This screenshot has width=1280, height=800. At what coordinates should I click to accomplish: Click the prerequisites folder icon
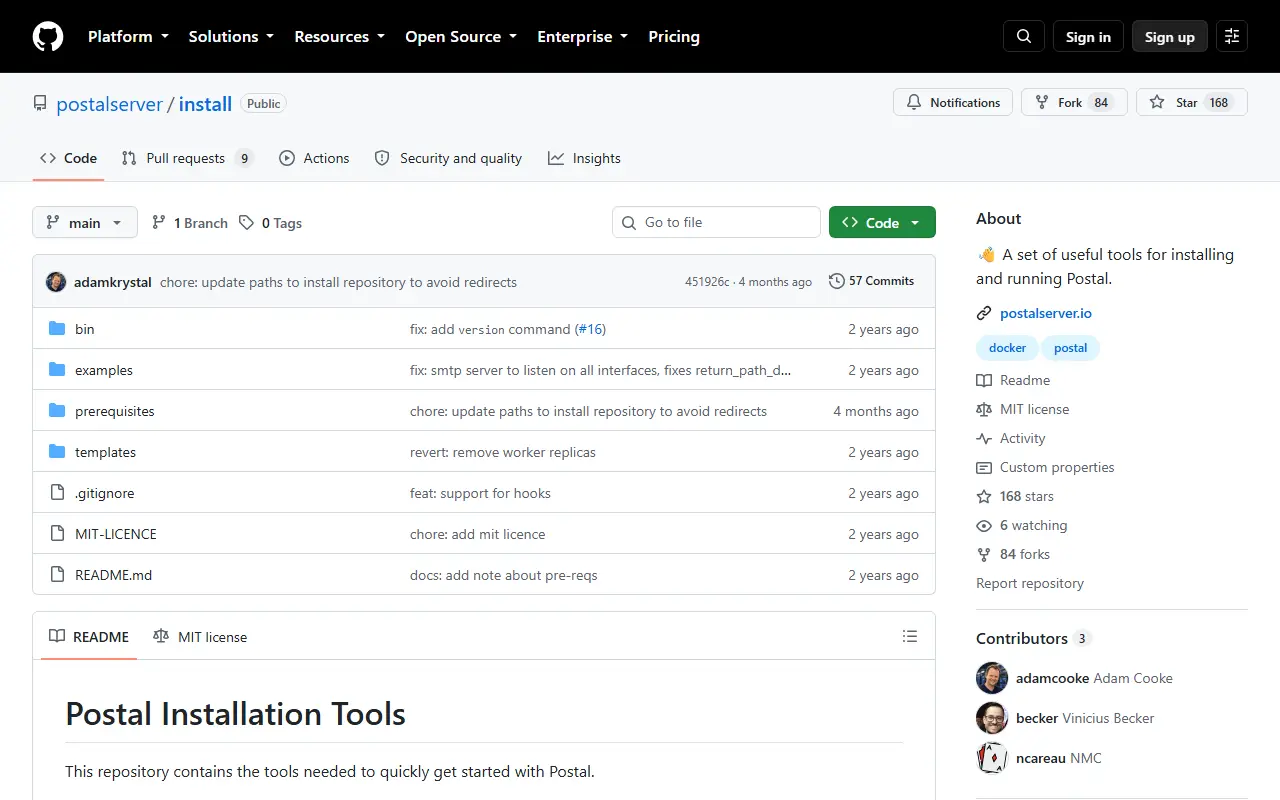point(57,411)
